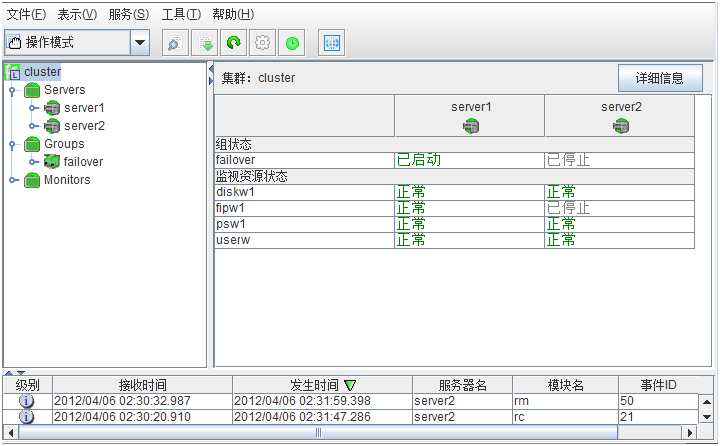Screen dimensions: 720x446
Task: Open the 操作模式 mode dropdown
Action: coord(140,43)
